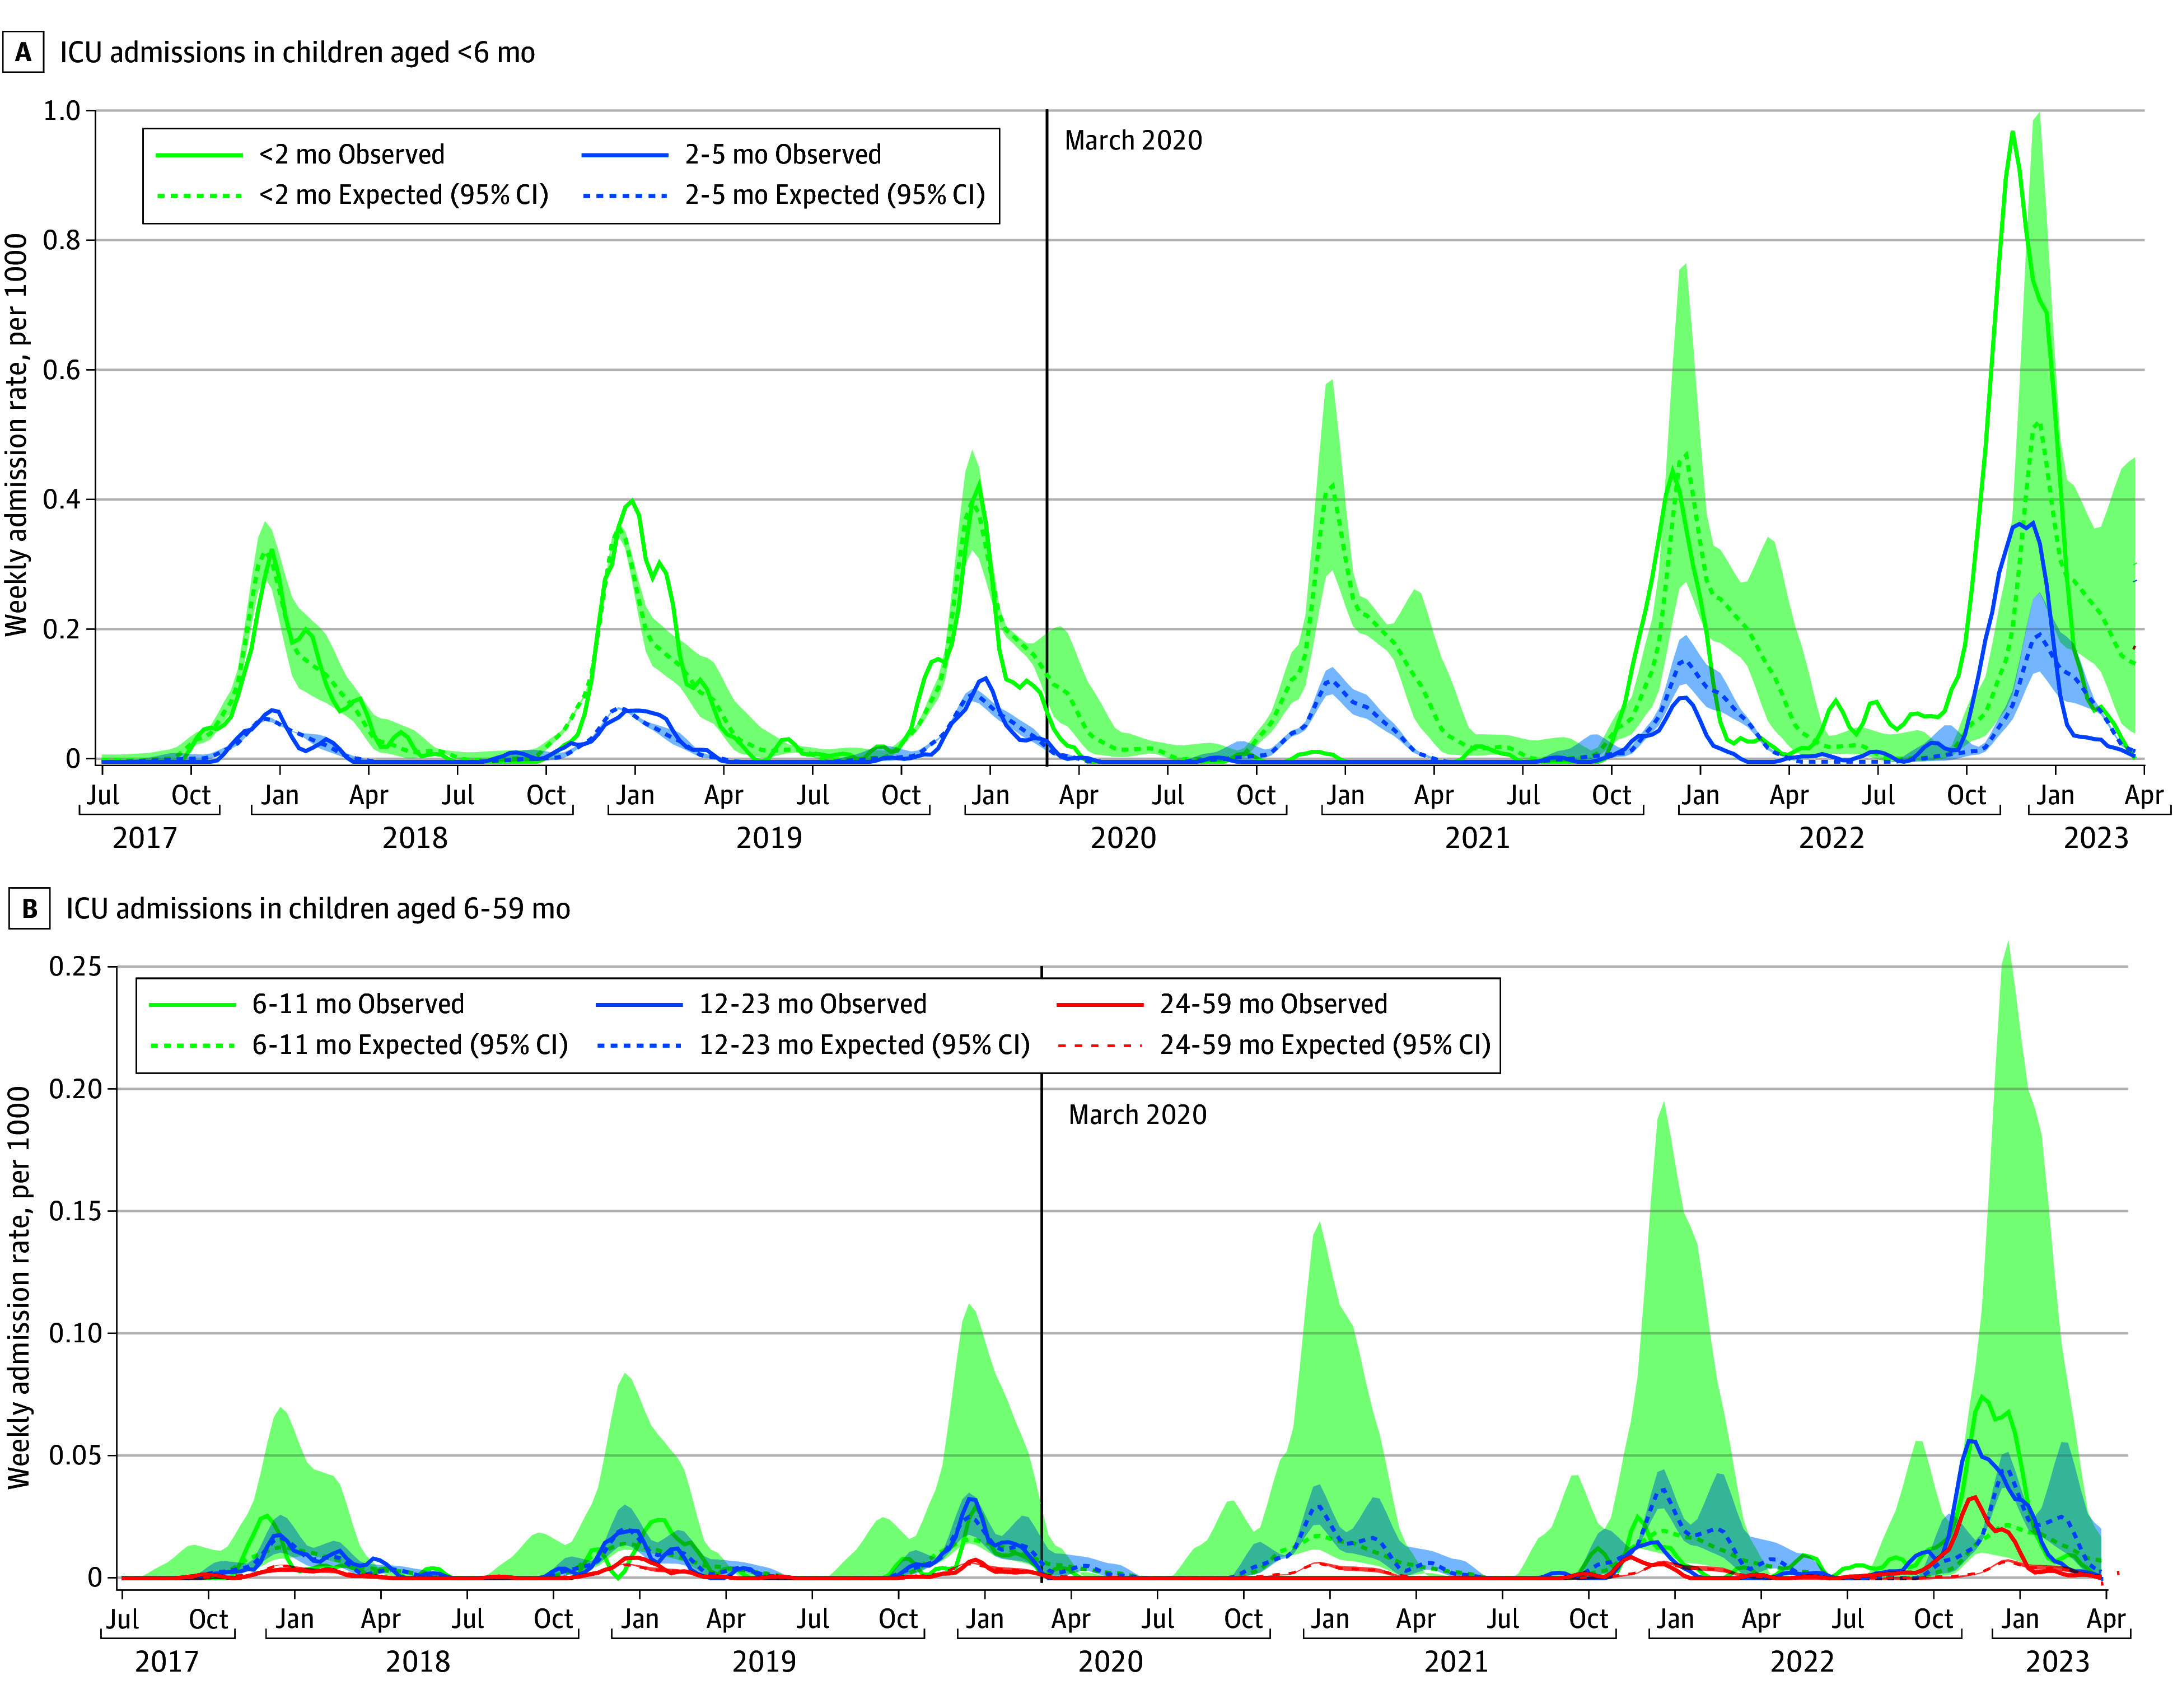Click red solid line swatch for 24-59 mo Observed
The width and height of the screenshot is (2182, 1708).
tap(1100, 1004)
